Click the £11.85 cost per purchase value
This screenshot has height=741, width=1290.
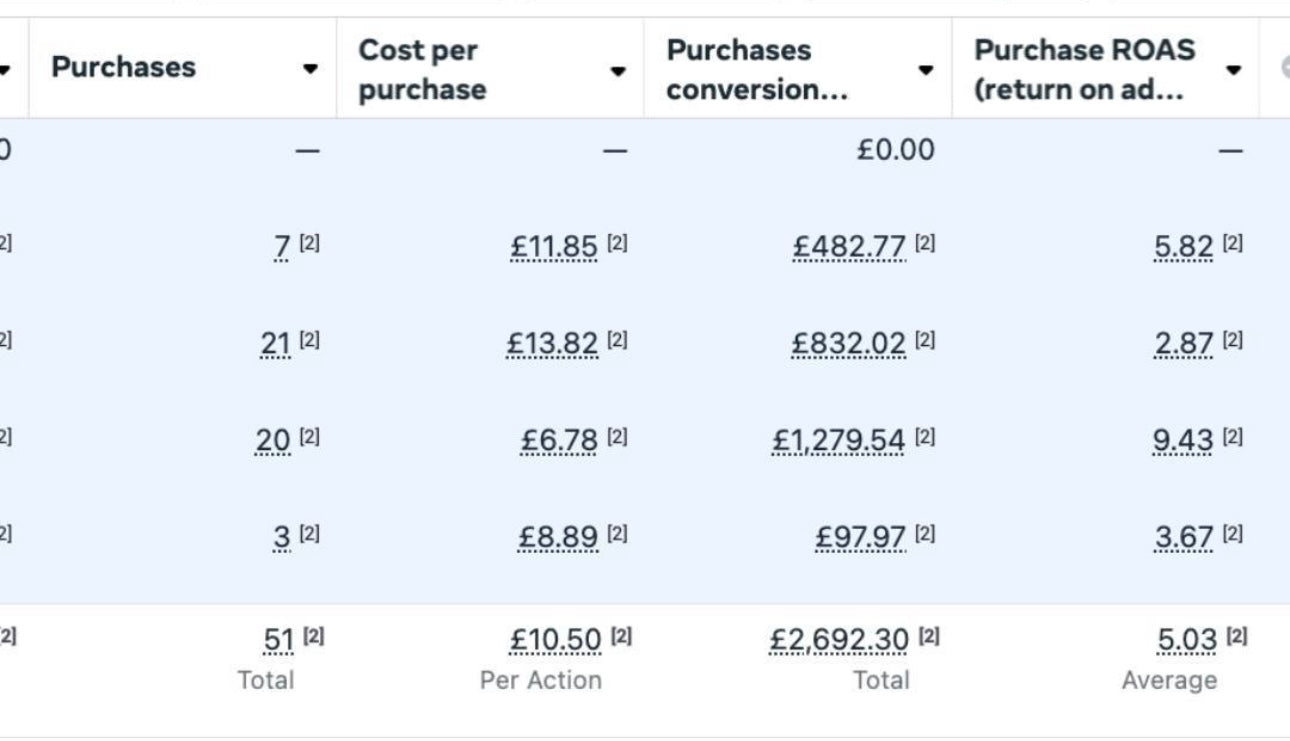click(x=554, y=246)
